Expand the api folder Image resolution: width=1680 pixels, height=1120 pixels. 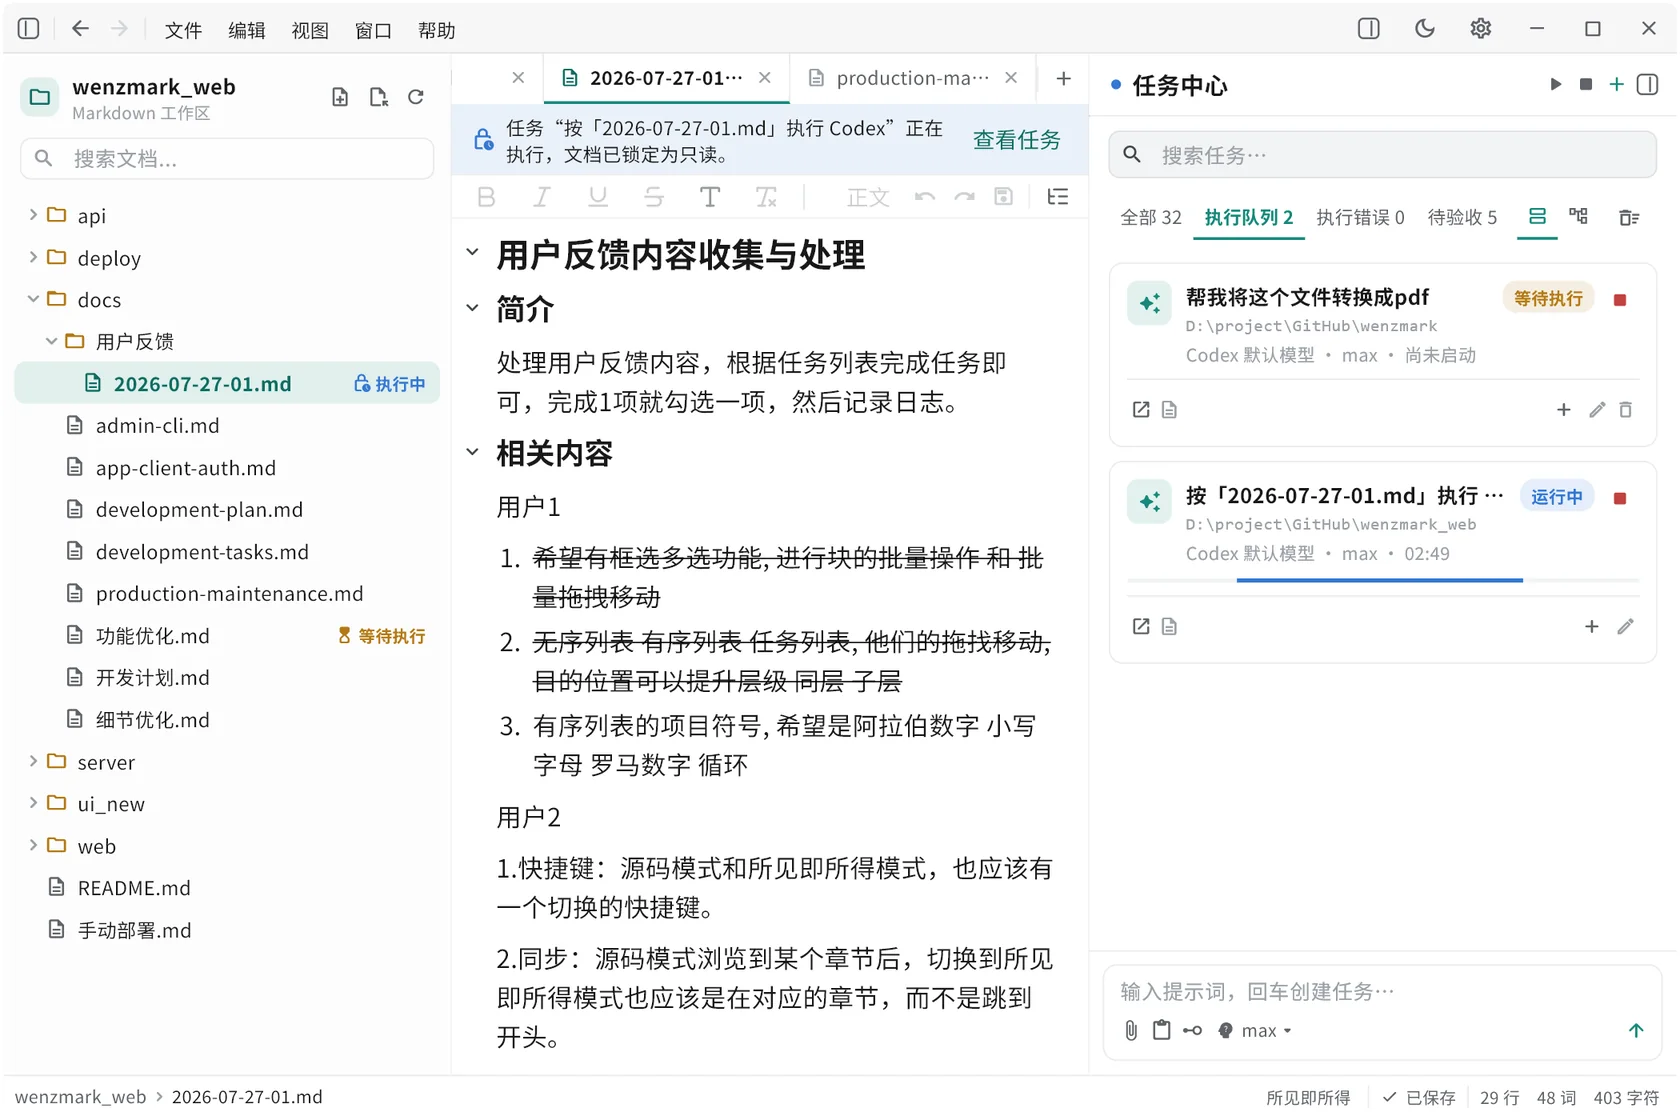click(33, 215)
